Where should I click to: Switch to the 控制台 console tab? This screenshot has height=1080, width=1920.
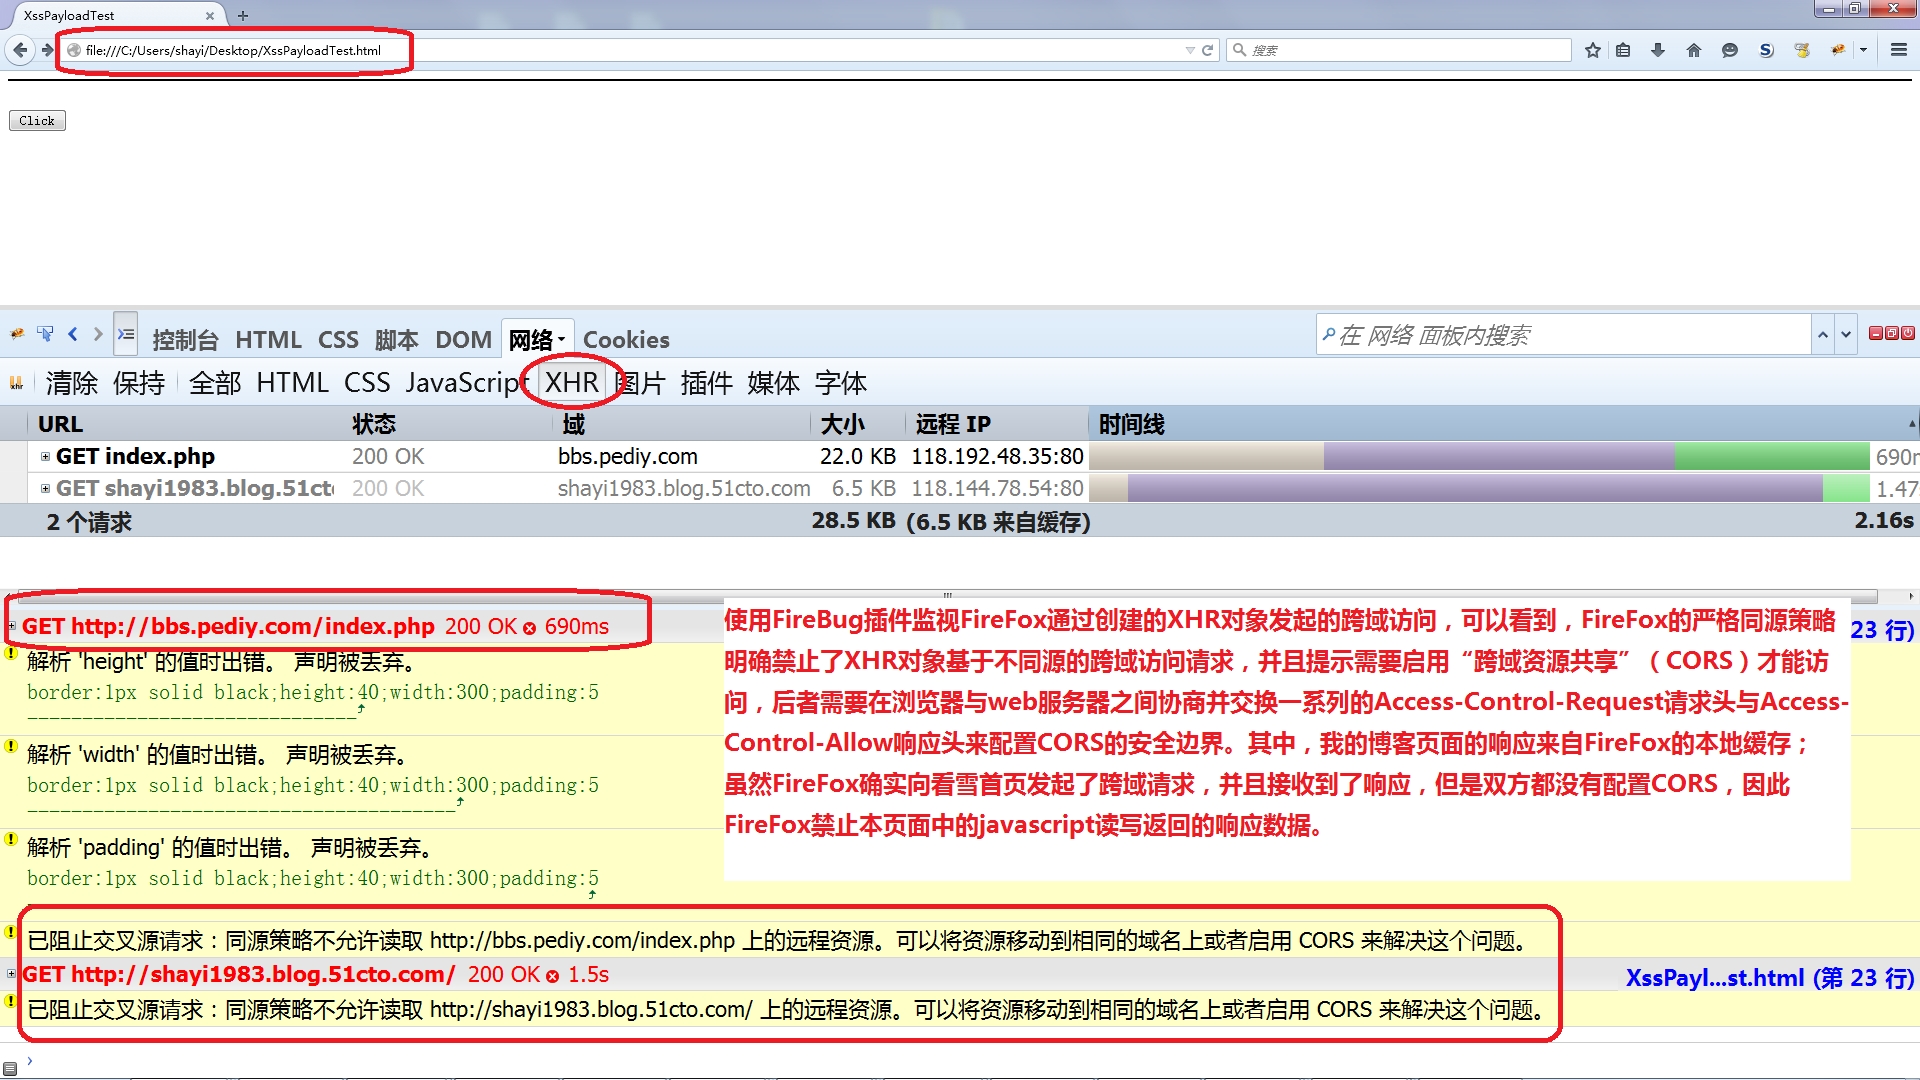[x=185, y=340]
